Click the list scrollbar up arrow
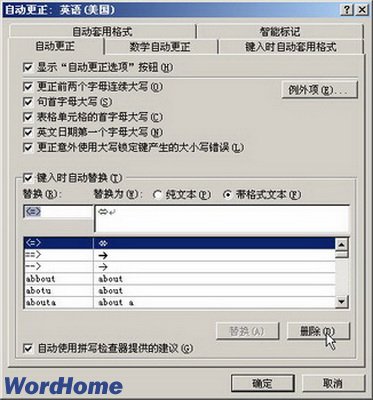The image size is (373, 400). tap(341, 245)
